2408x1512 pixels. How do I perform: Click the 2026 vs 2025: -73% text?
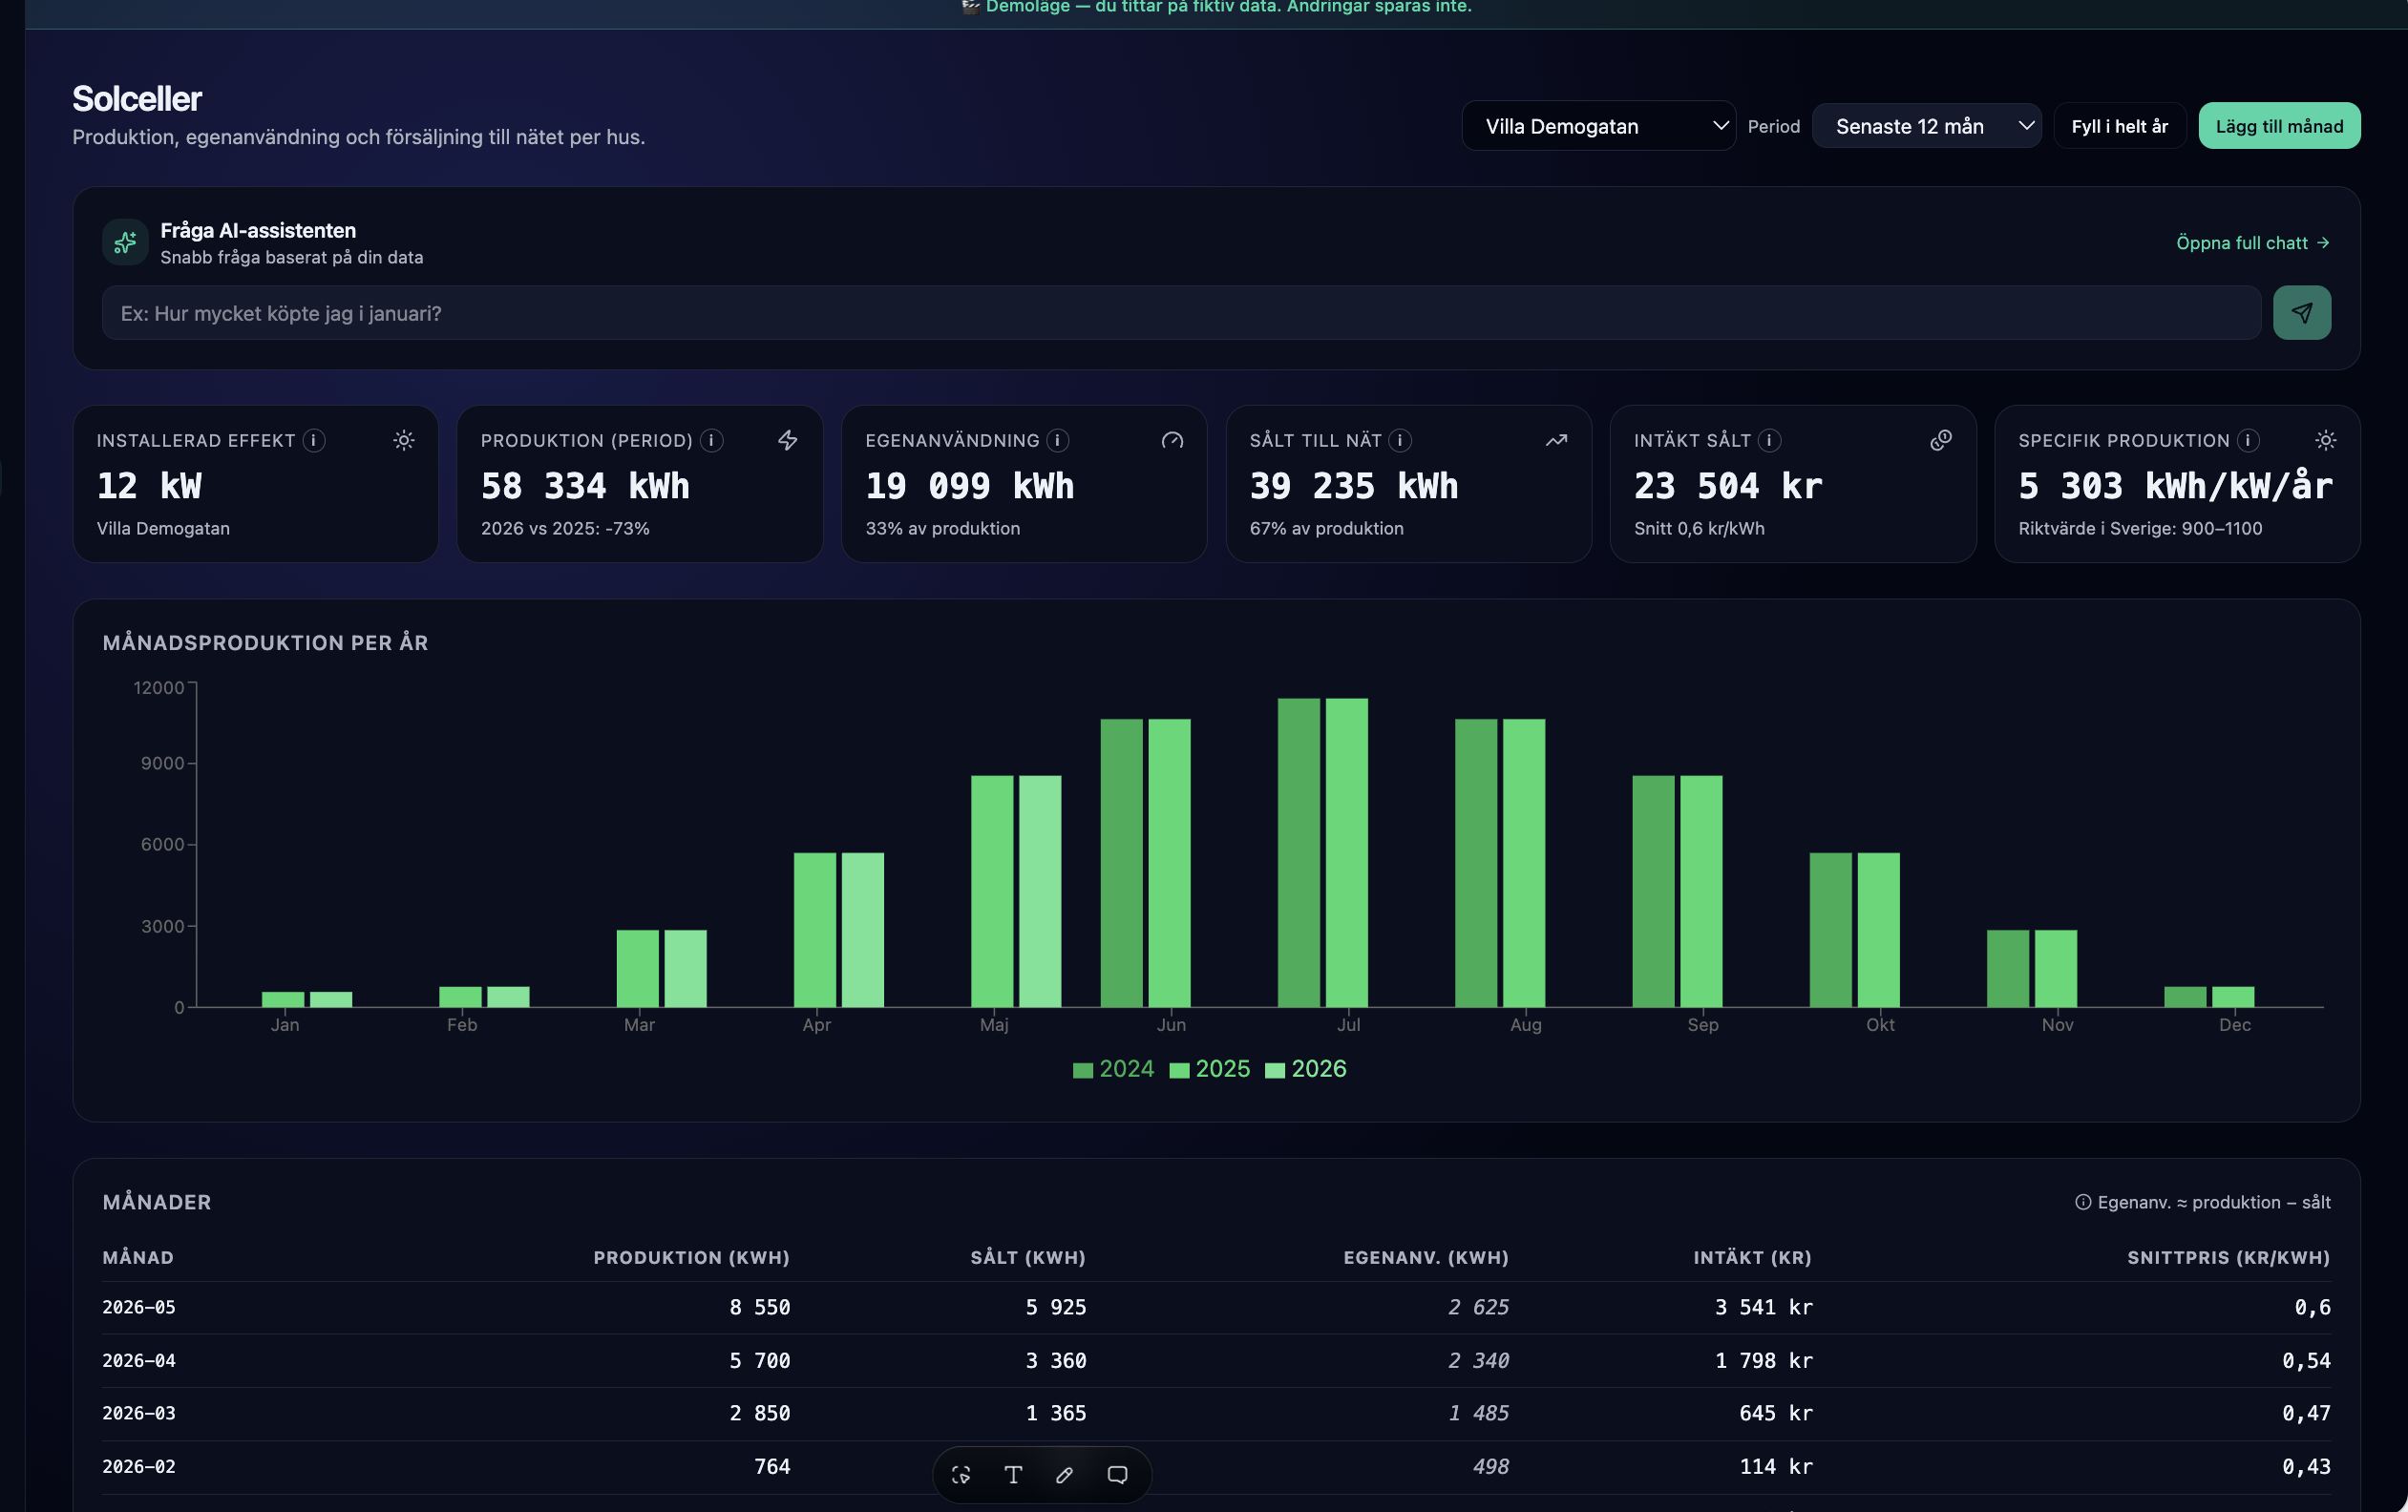(565, 528)
